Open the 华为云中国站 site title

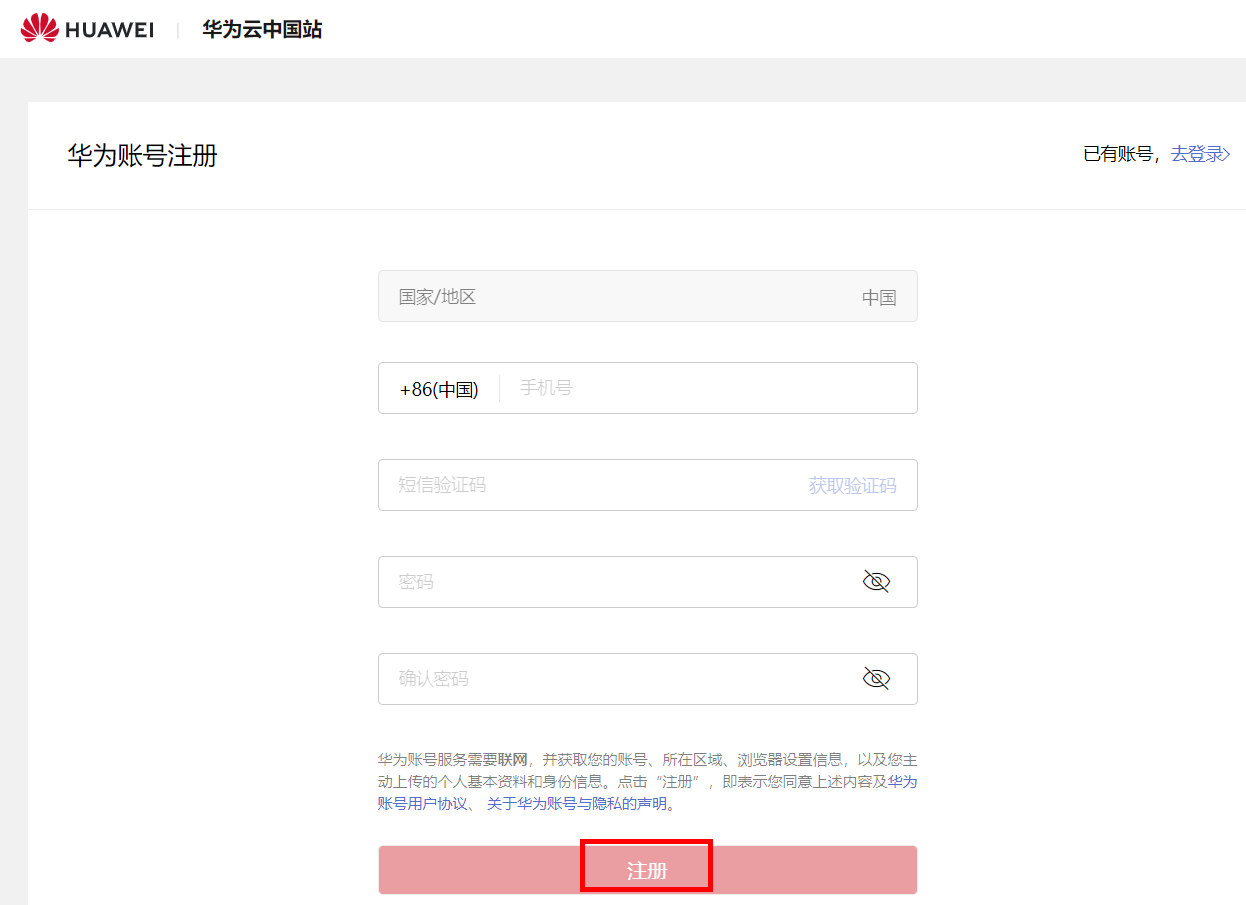pos(262,30)
